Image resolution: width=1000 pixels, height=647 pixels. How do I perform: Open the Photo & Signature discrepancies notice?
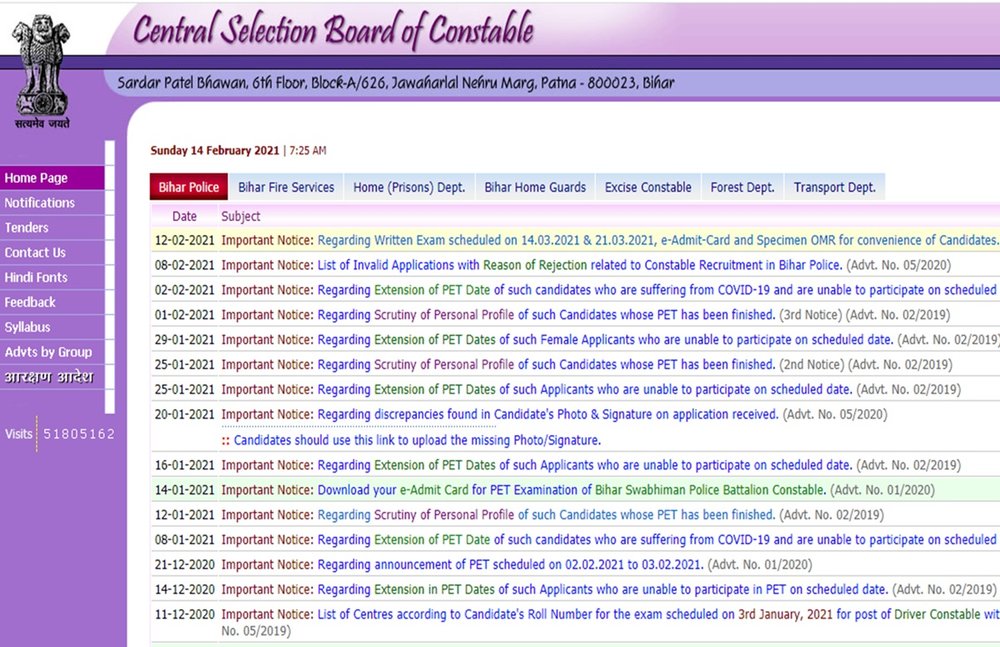tap(548, 415)
